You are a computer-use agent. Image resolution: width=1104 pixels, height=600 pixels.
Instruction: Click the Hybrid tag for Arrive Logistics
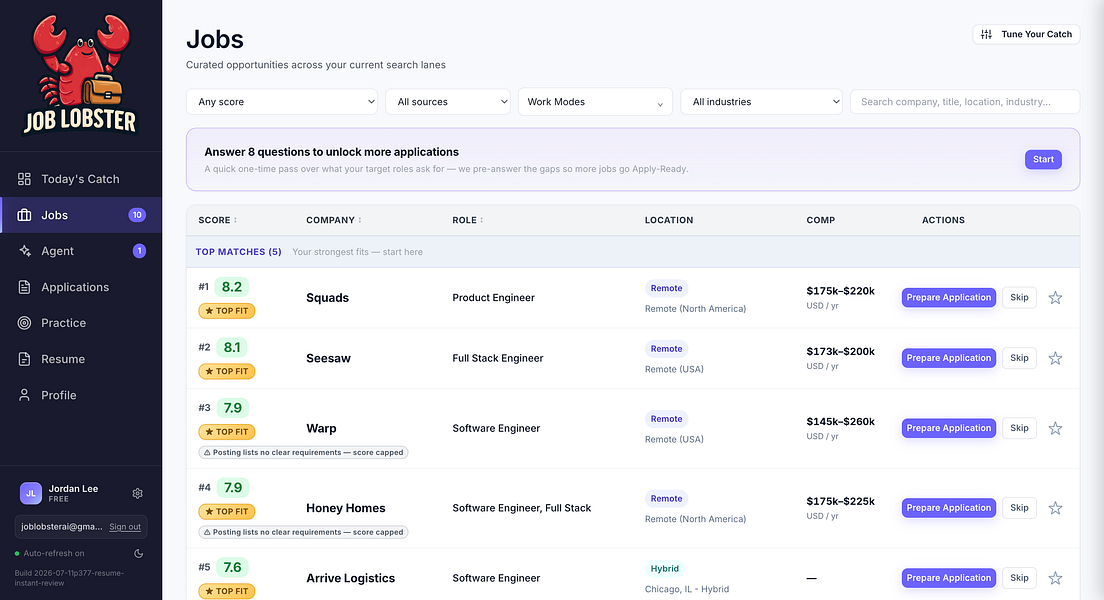coord(665,568)
